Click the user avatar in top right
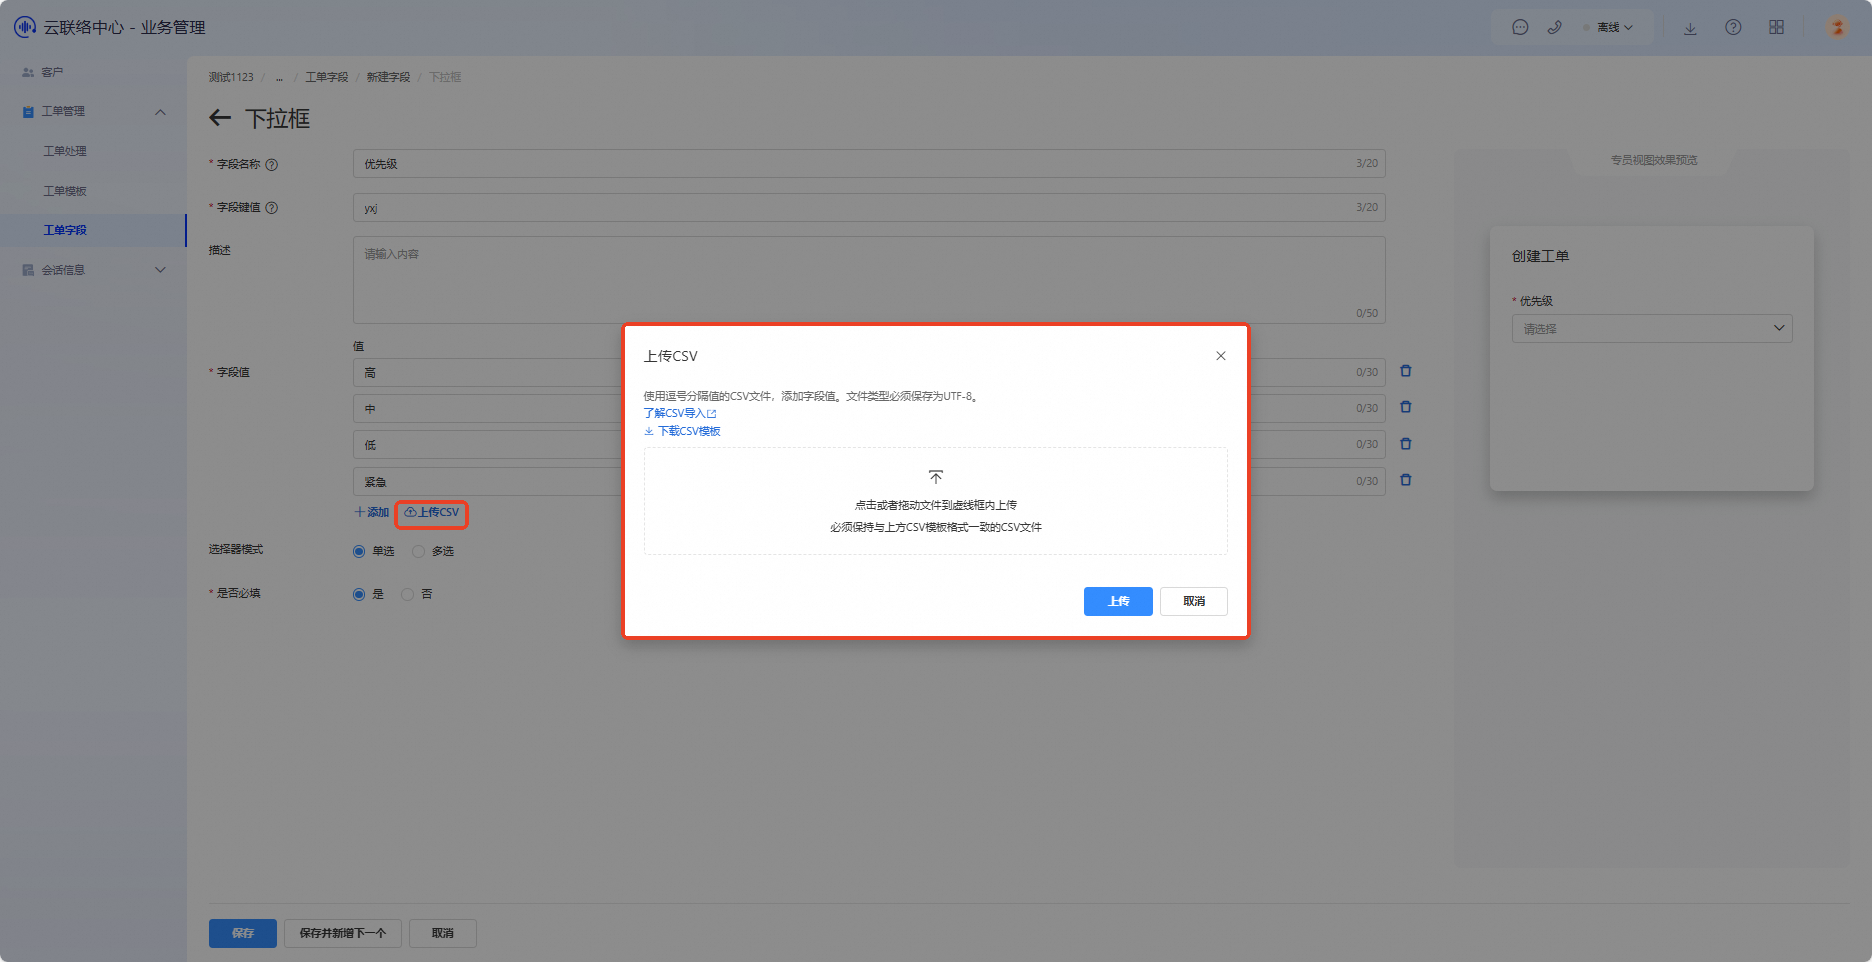The image size is (1872, 962). 1837,28
